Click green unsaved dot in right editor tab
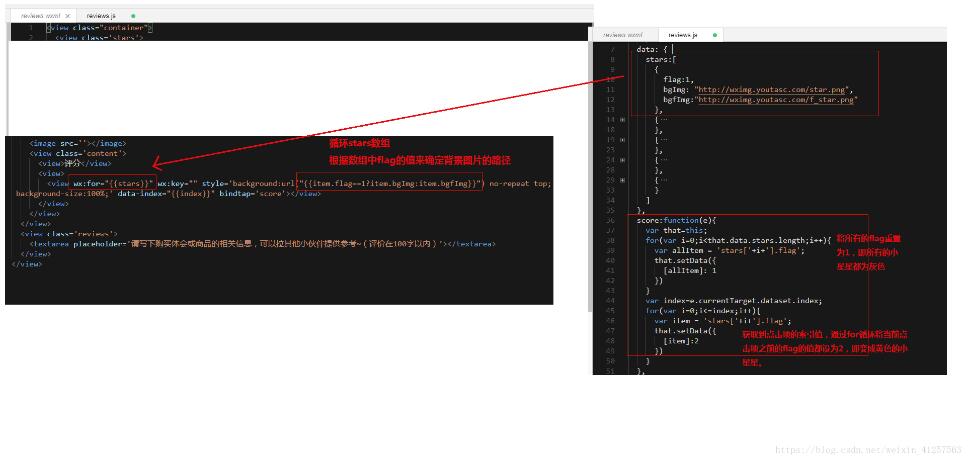Screen dimensions: 971x467 coord(715,35)
